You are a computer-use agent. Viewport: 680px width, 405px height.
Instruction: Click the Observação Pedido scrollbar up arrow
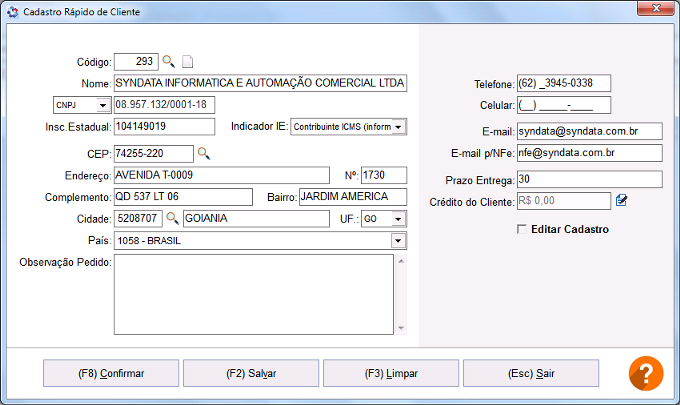[x=401, y=261]
